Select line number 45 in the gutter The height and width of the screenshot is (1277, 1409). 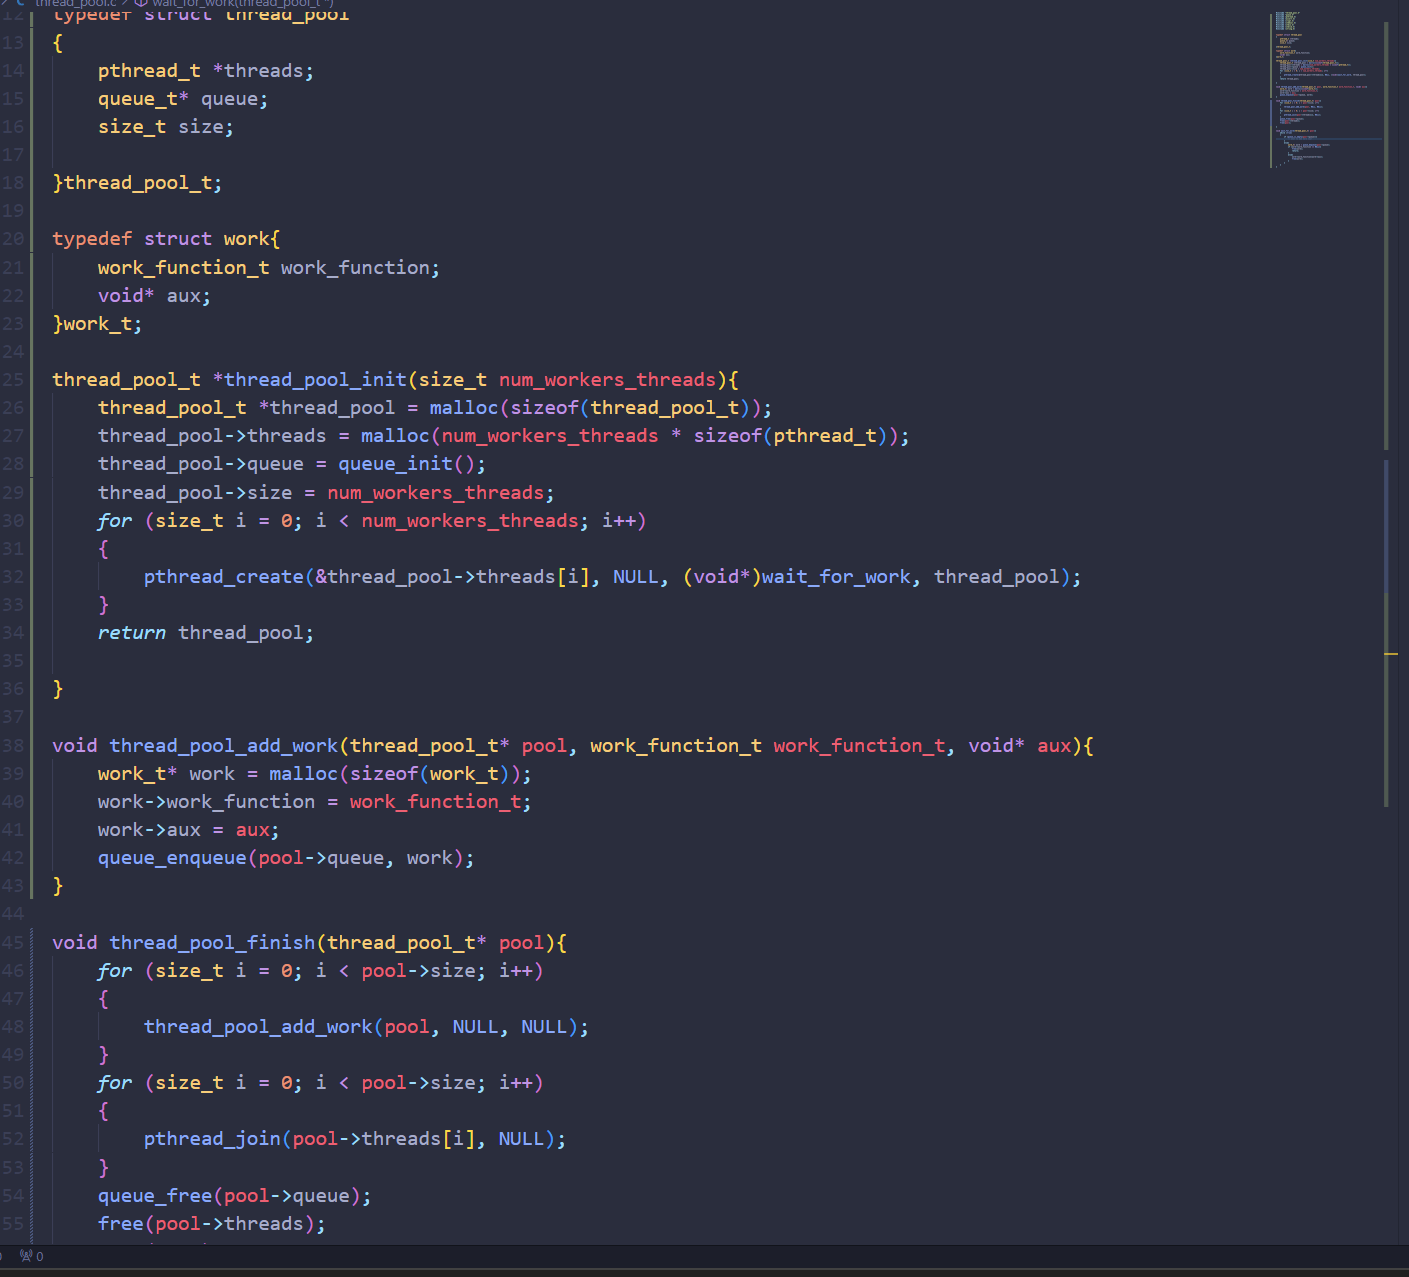(x=12, y=943)
